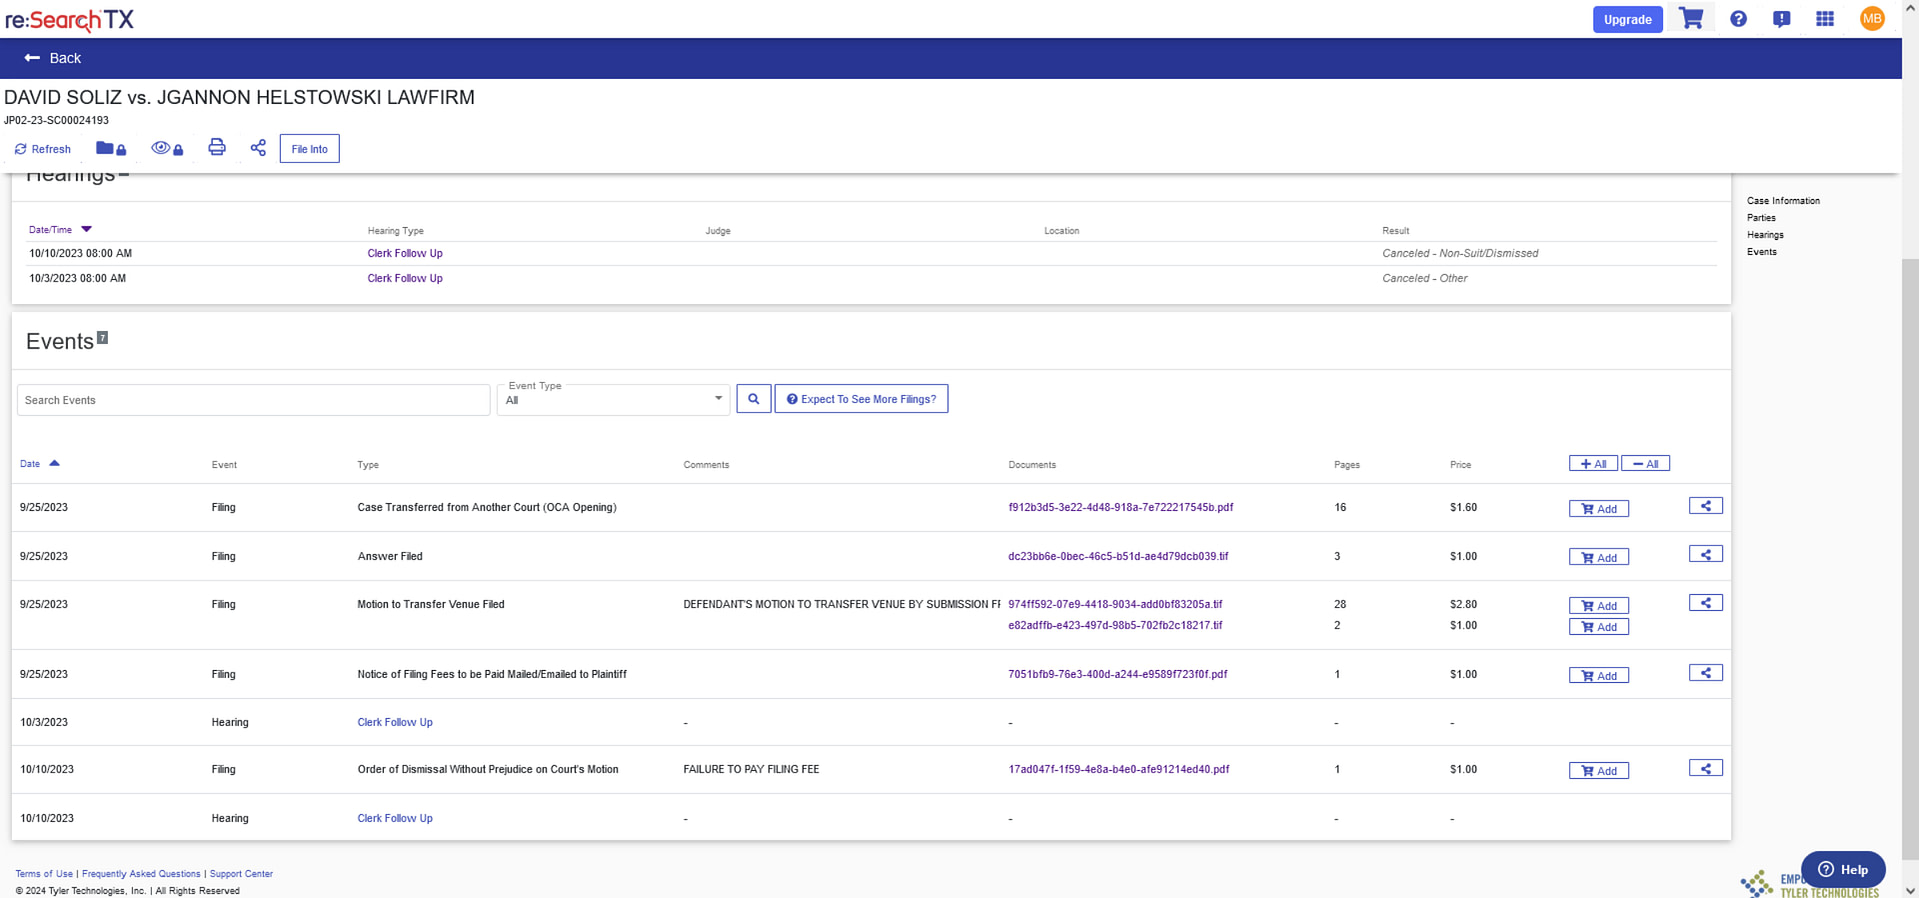Click the re:SearchTX logo
Image resolution: width=1919 pixels, height=898 pixels.
coord(69,19)
